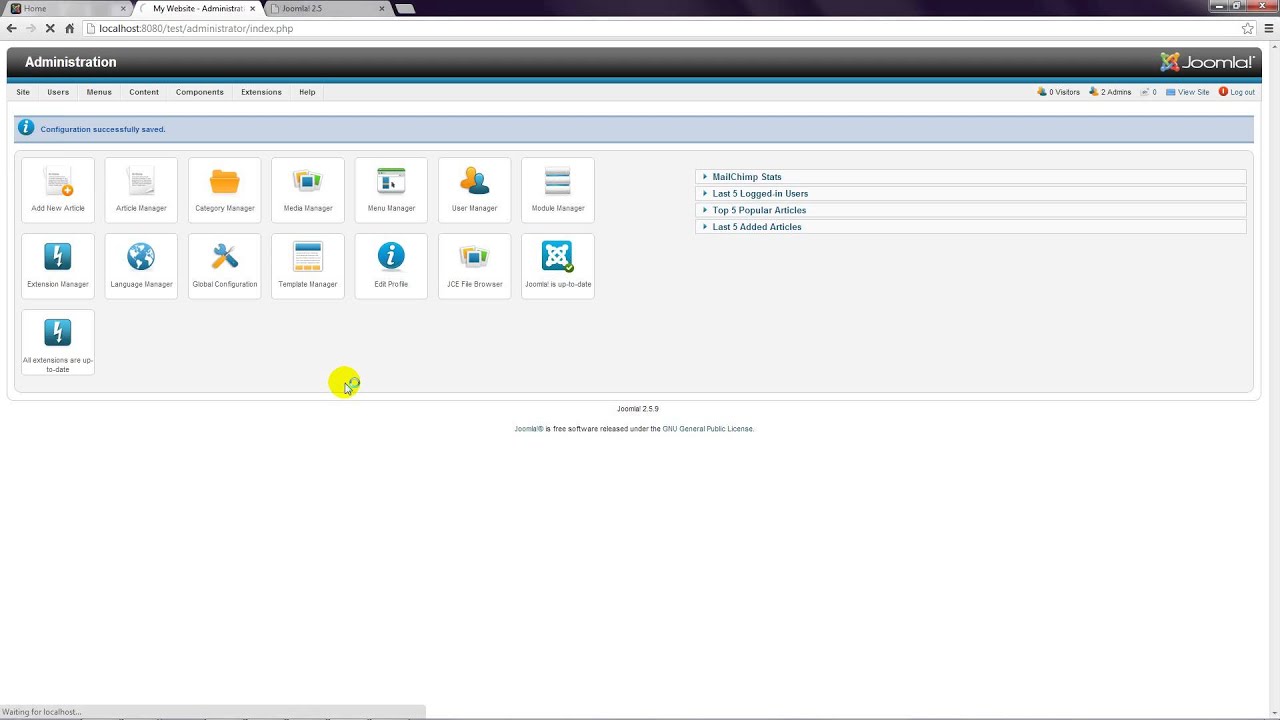Click the 2 Admins status item

tap(1110, 92)
